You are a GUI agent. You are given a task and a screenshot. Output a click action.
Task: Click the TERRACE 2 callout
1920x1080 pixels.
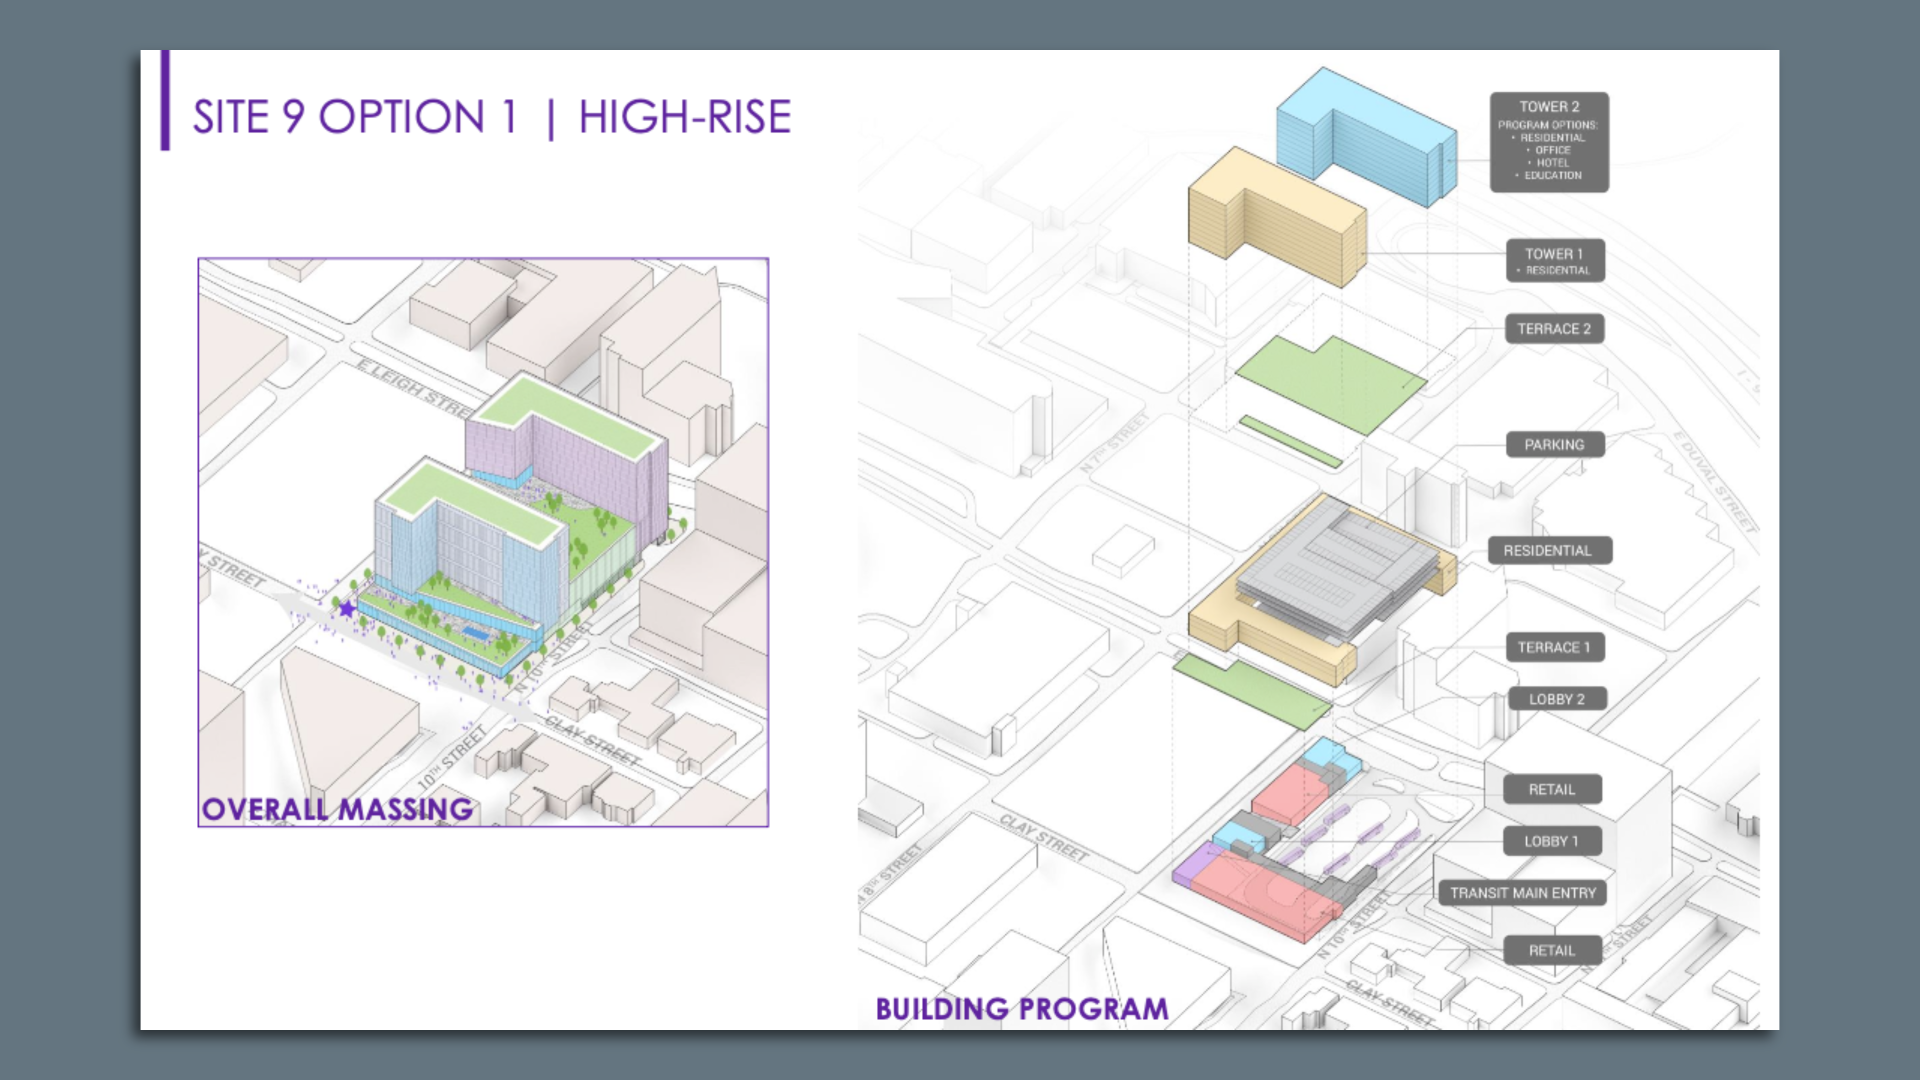(1554, 328)
